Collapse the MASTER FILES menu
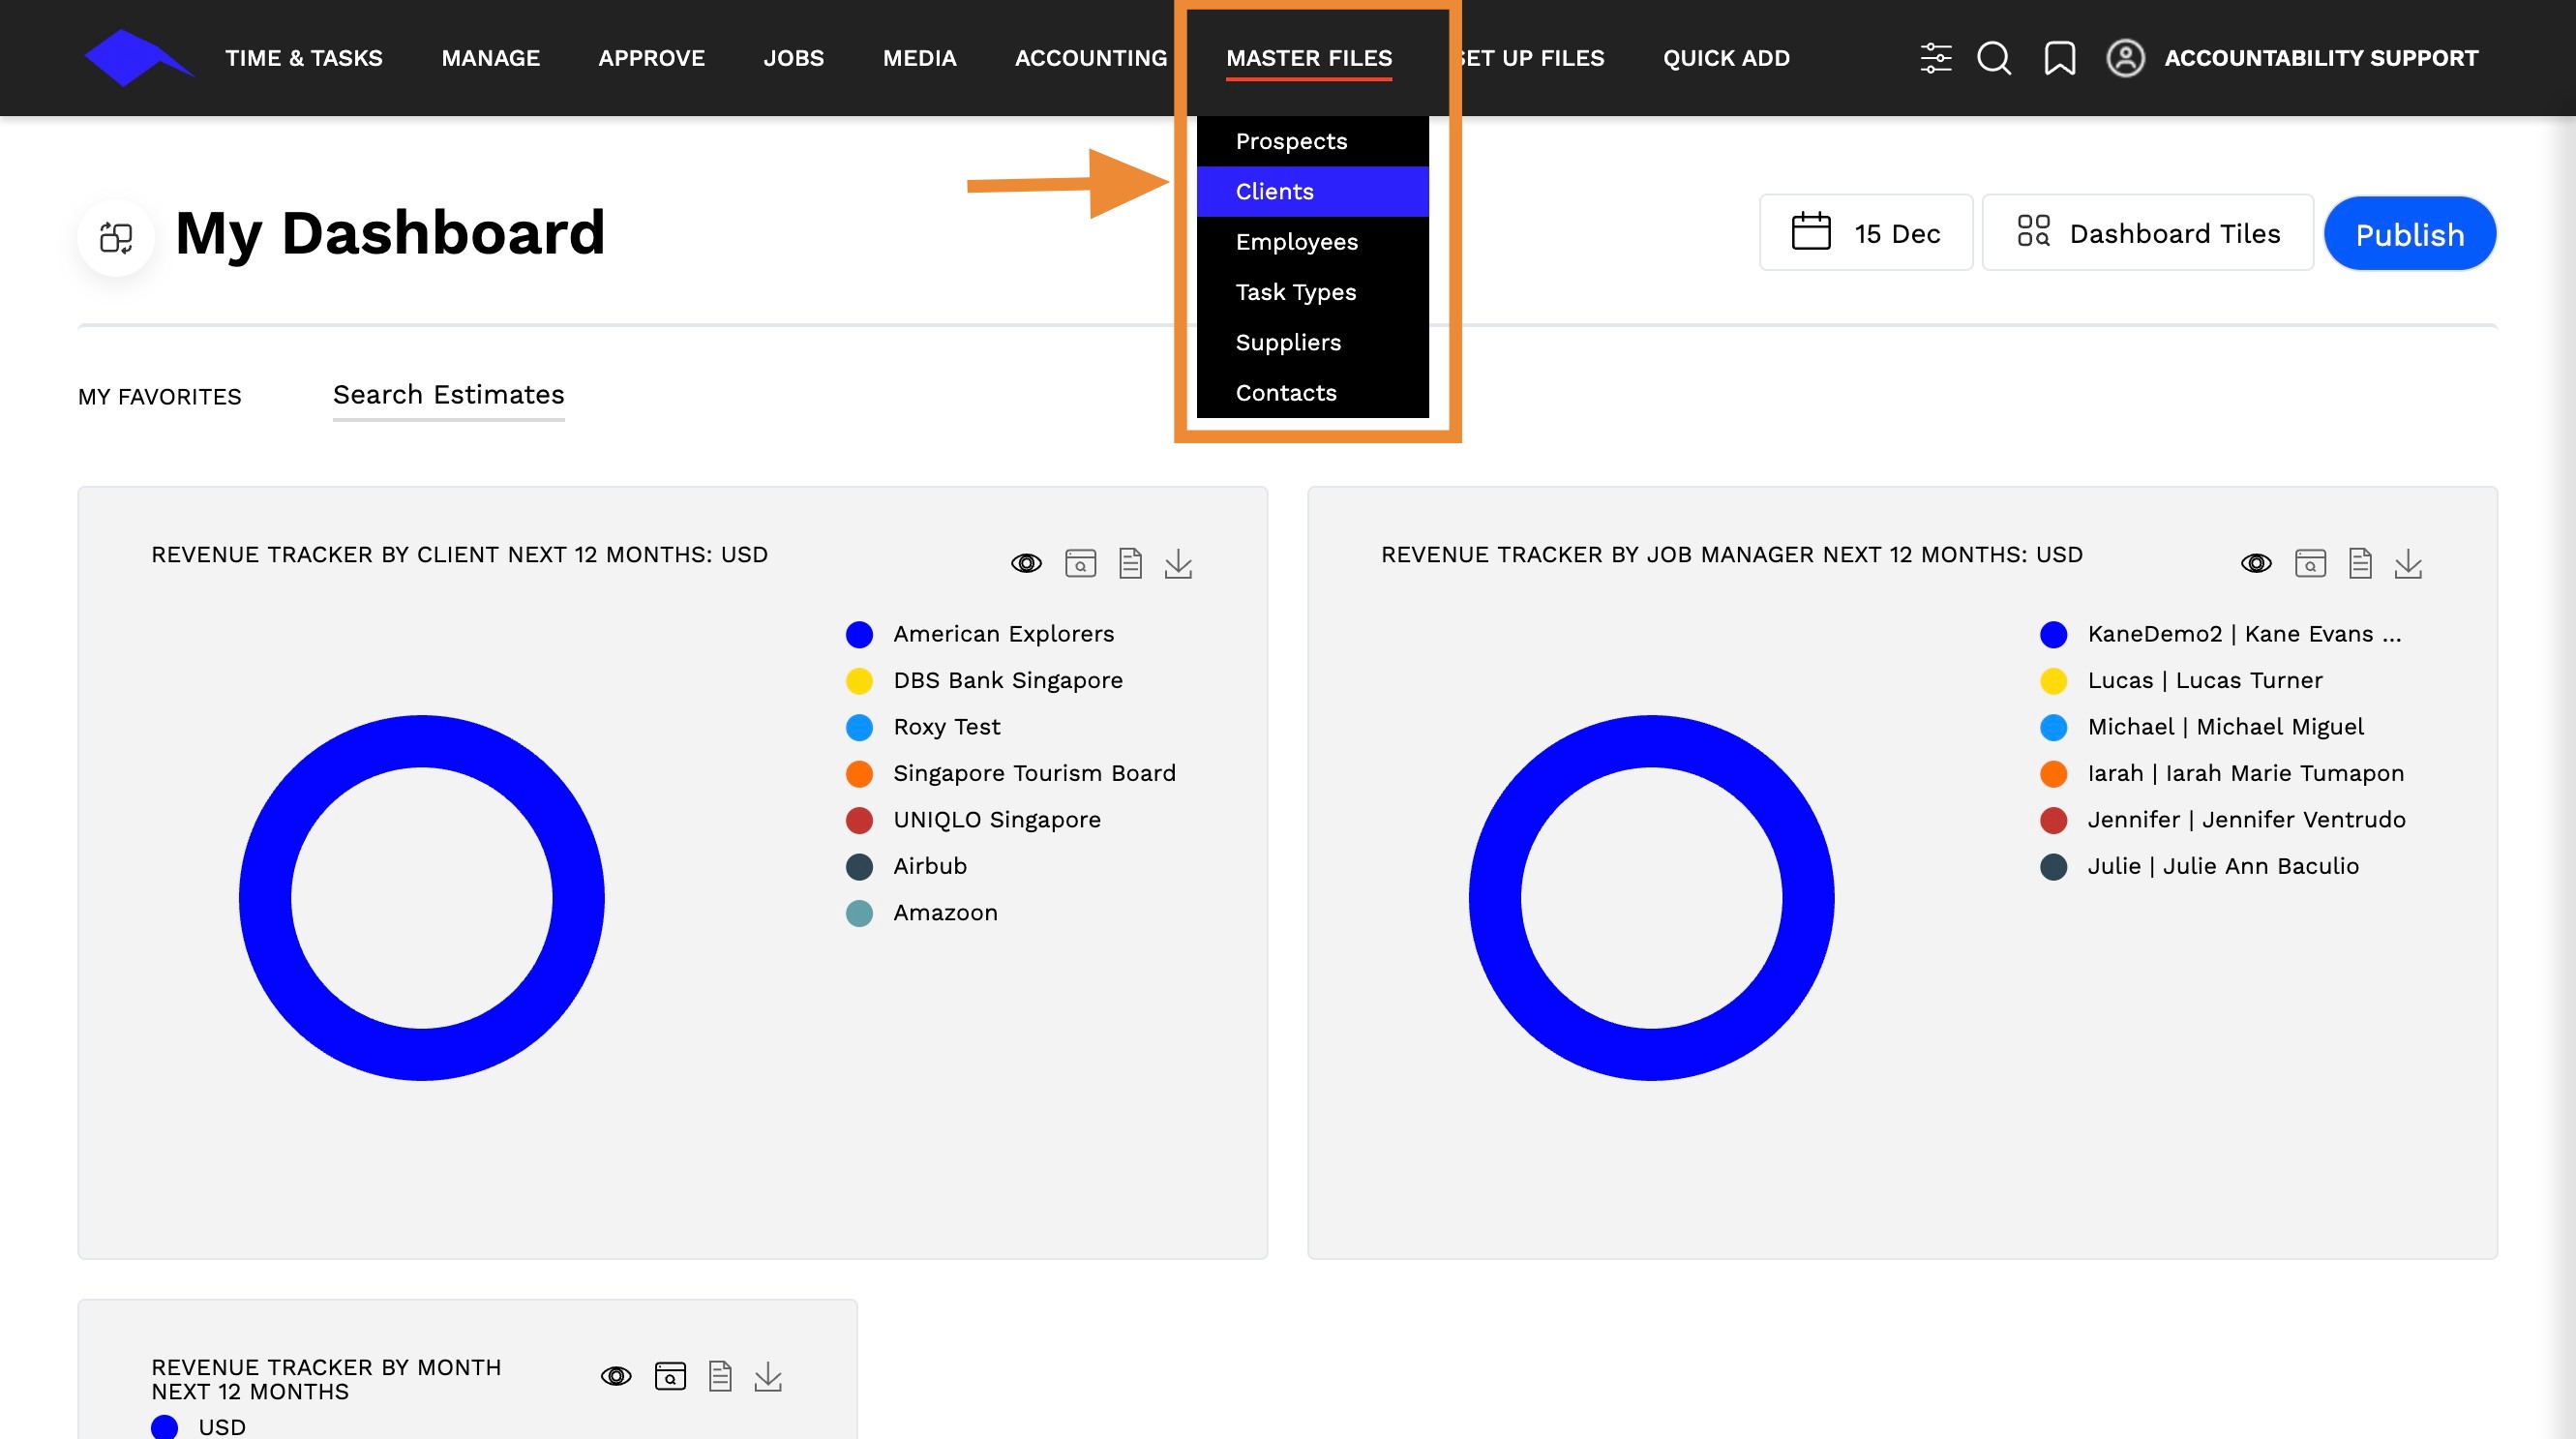This screenshot has height=1439, width=2576. 1309,58
